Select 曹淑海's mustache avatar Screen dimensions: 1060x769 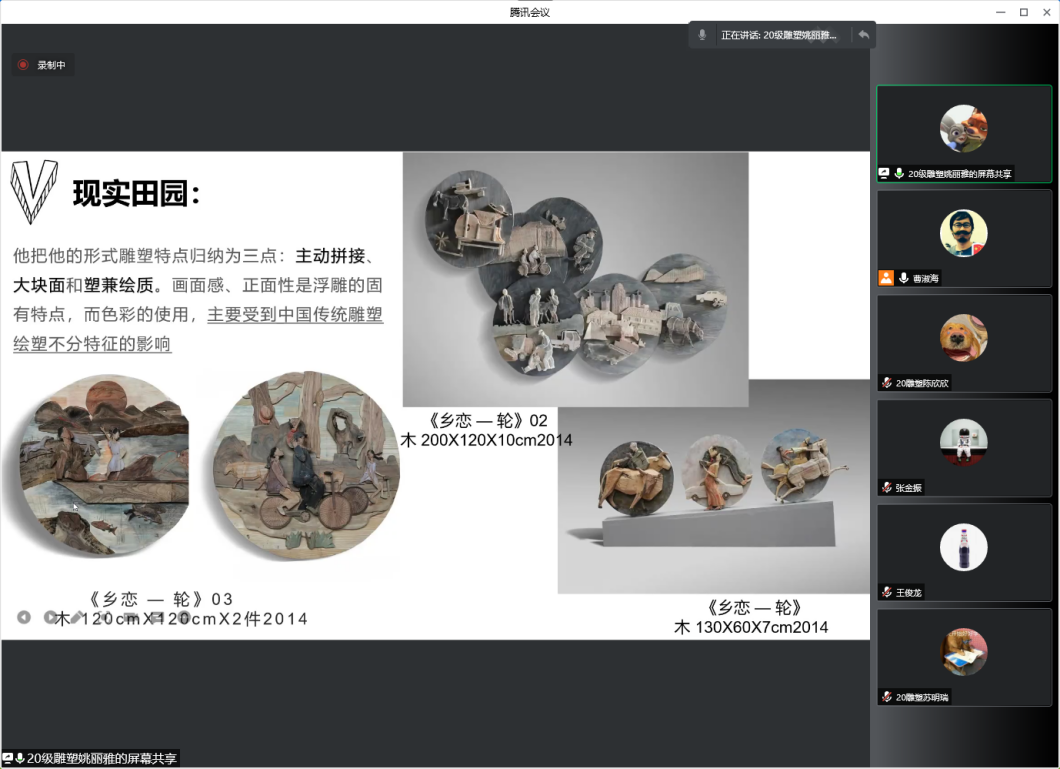(963, 233)
